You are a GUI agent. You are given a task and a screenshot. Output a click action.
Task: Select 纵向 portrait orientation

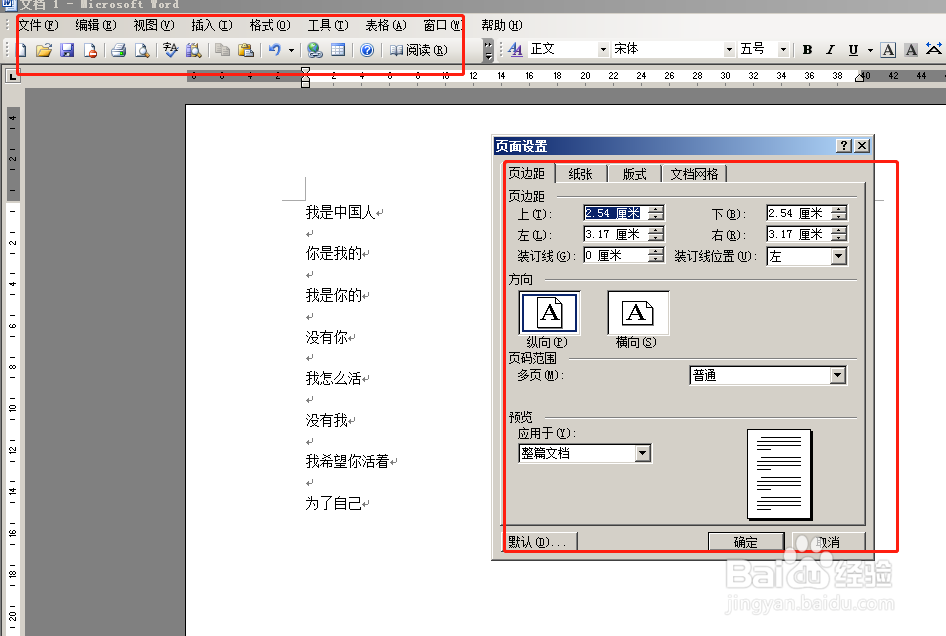[548, 312]
